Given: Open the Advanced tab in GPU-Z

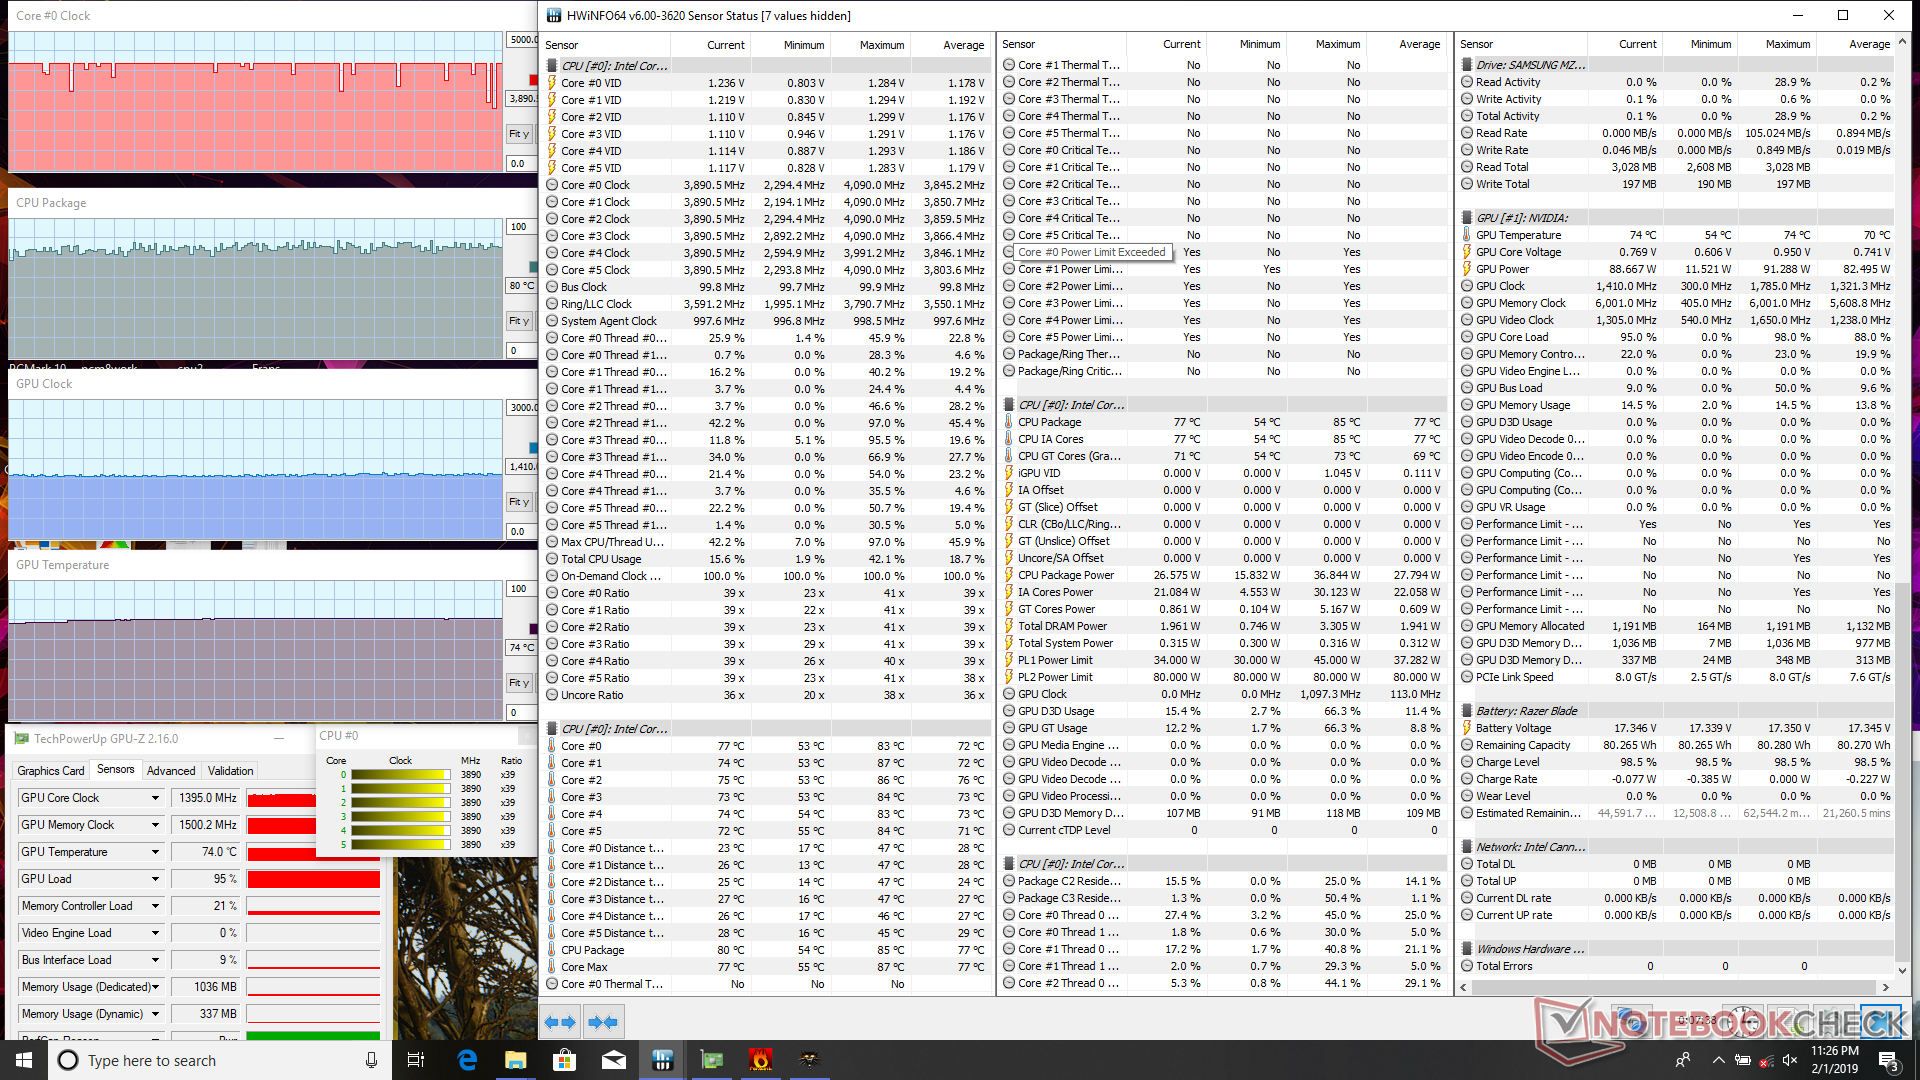Looking at the screenshot, I should click(171, 771).
